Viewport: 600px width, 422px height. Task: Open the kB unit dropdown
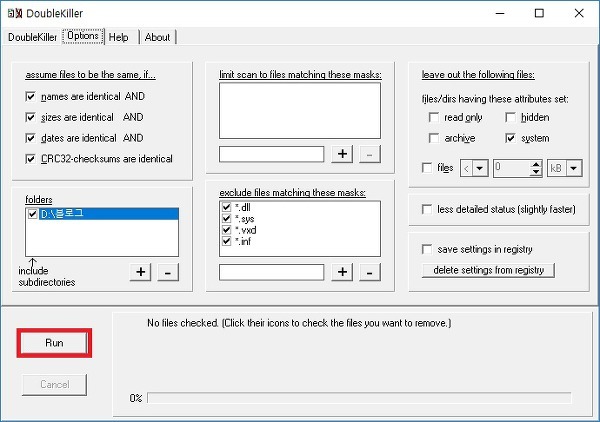(x=574, y=168)
